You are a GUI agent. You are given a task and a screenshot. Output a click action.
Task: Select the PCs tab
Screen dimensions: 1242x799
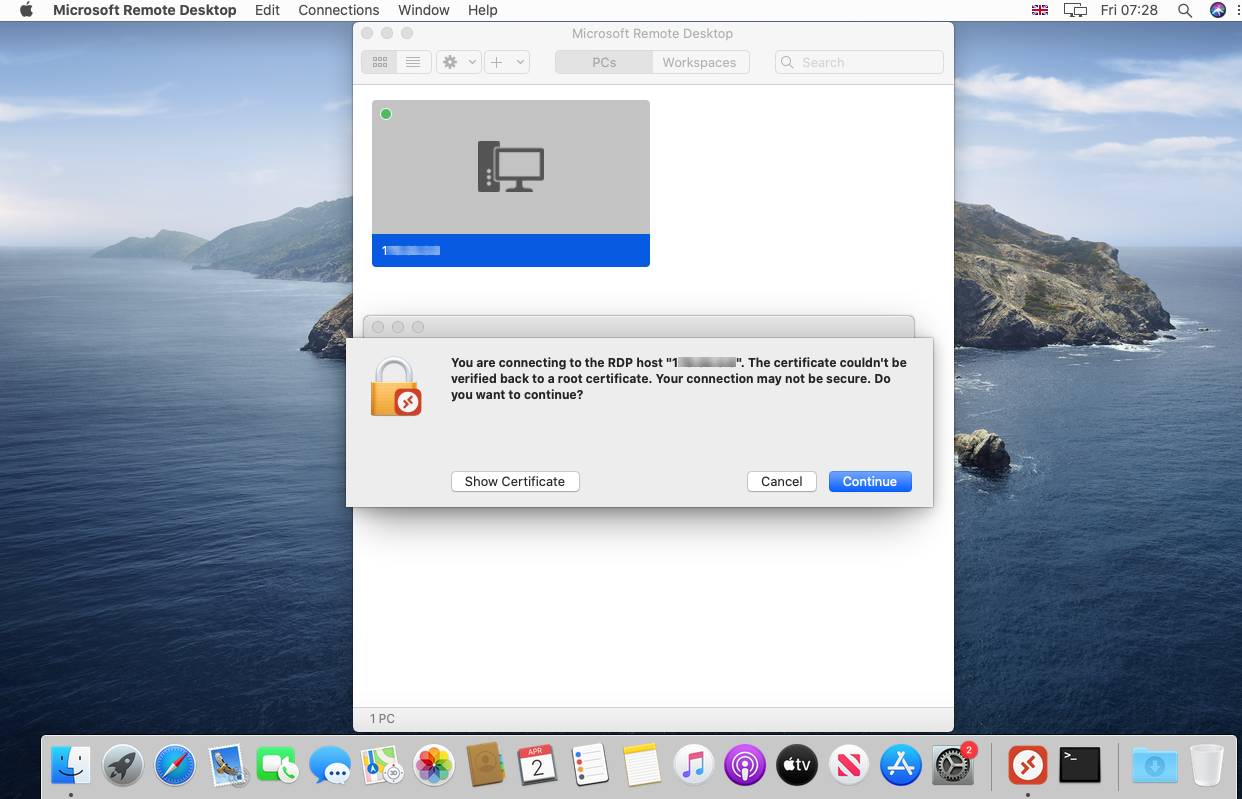coord(604,62)
